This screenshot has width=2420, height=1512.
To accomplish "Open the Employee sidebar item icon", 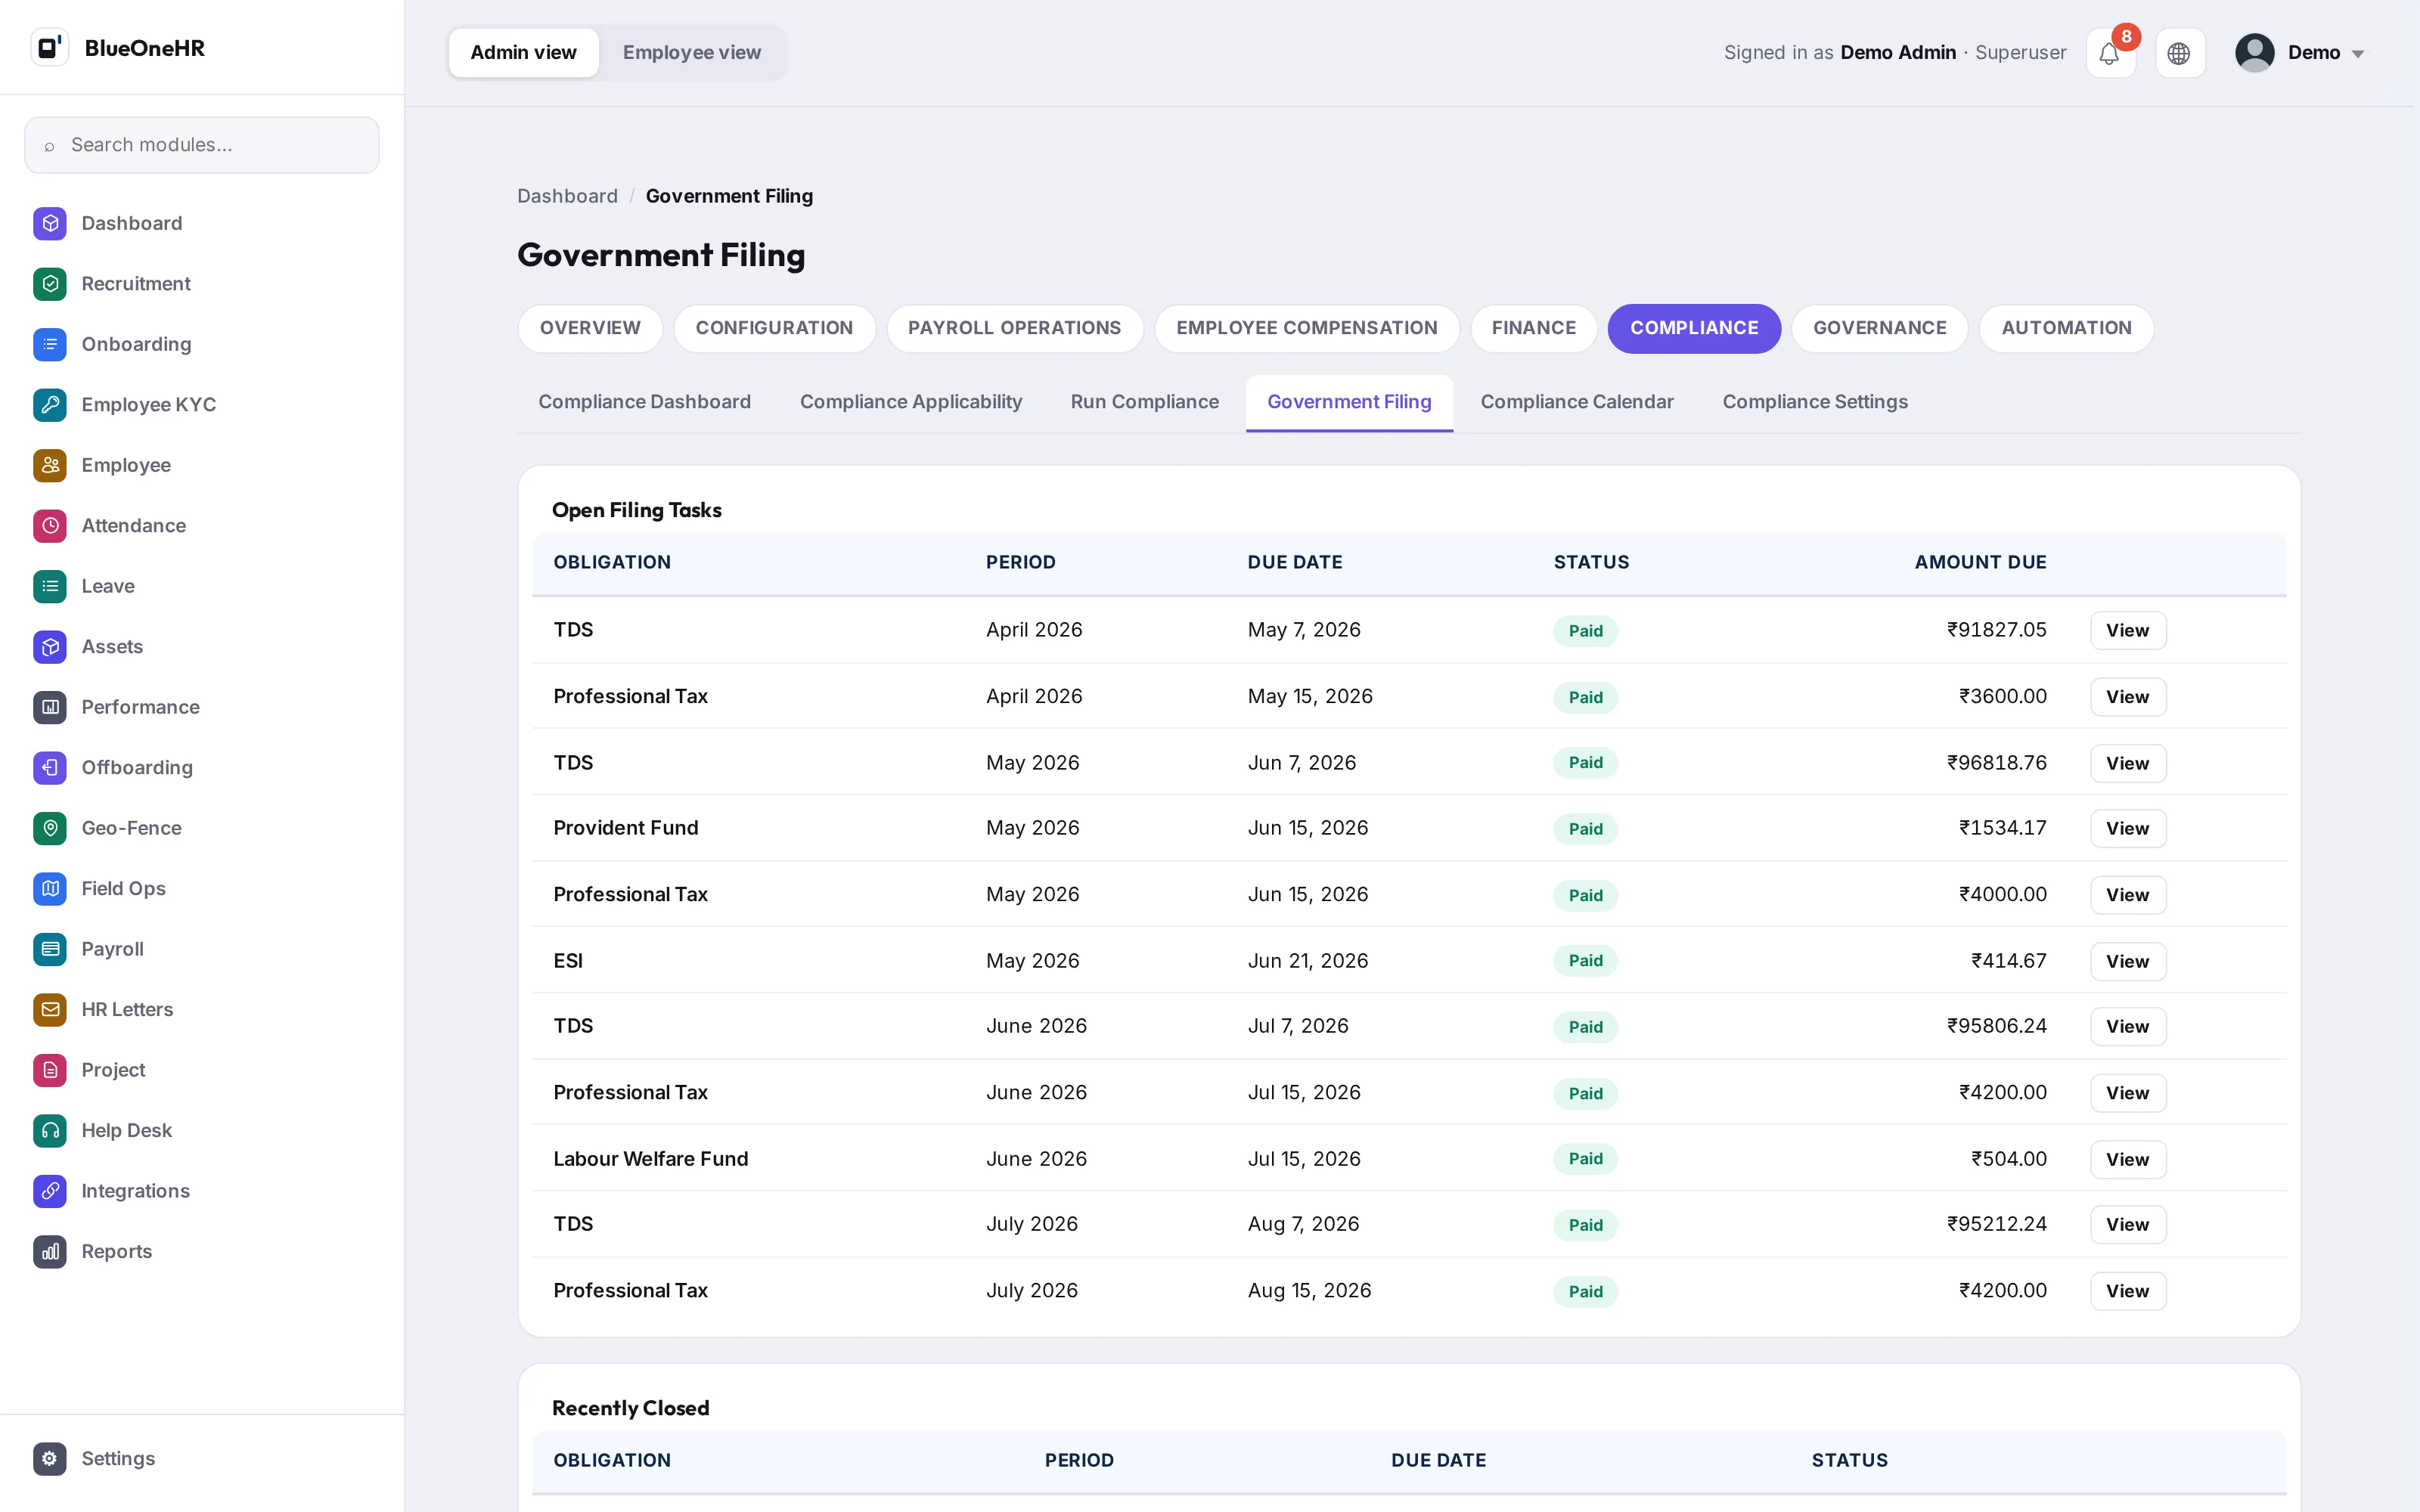I will click(50, 465).
